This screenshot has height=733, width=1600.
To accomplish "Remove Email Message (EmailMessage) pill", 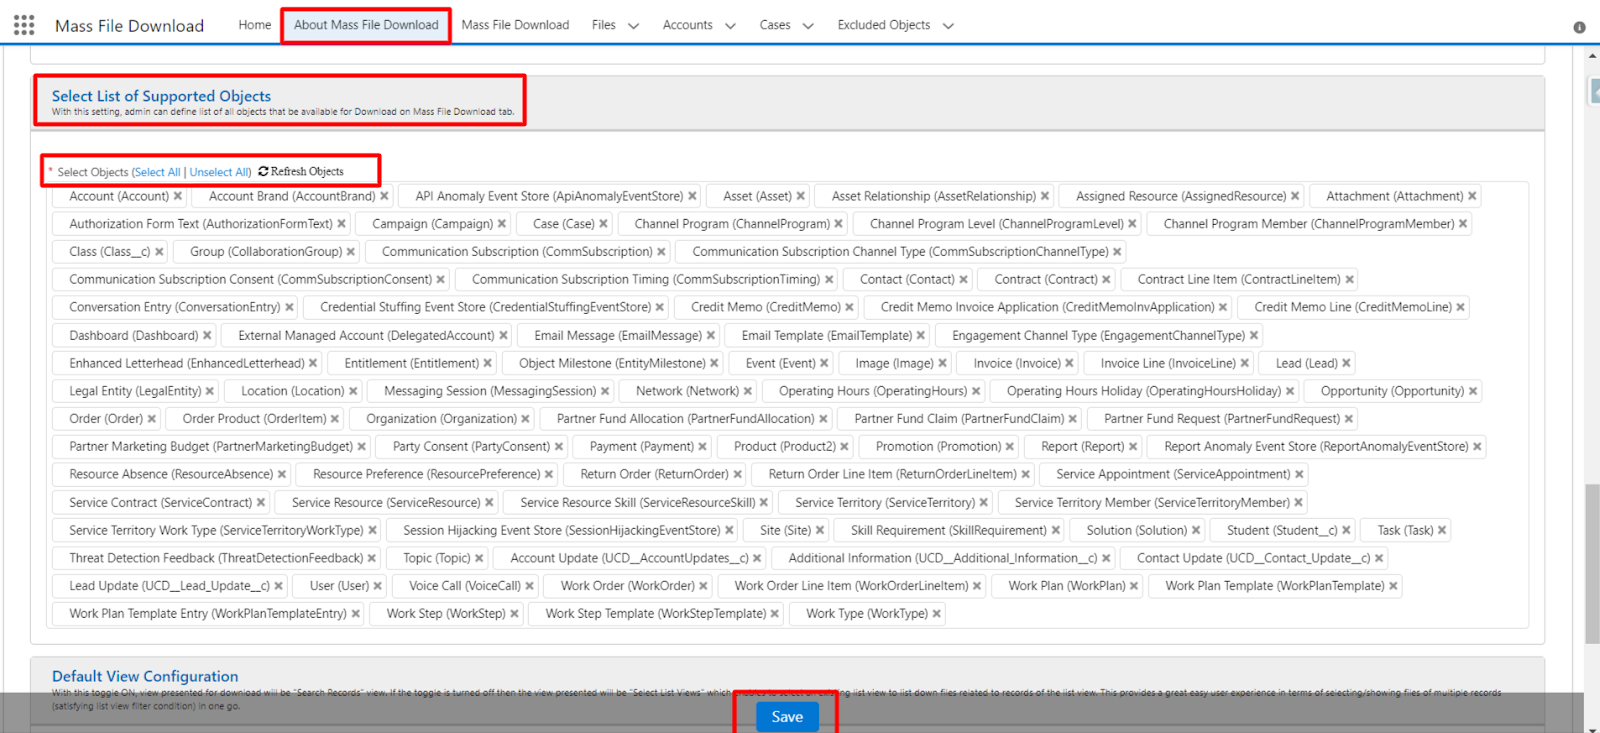I will pyautogui.click(x=711, y=336).
